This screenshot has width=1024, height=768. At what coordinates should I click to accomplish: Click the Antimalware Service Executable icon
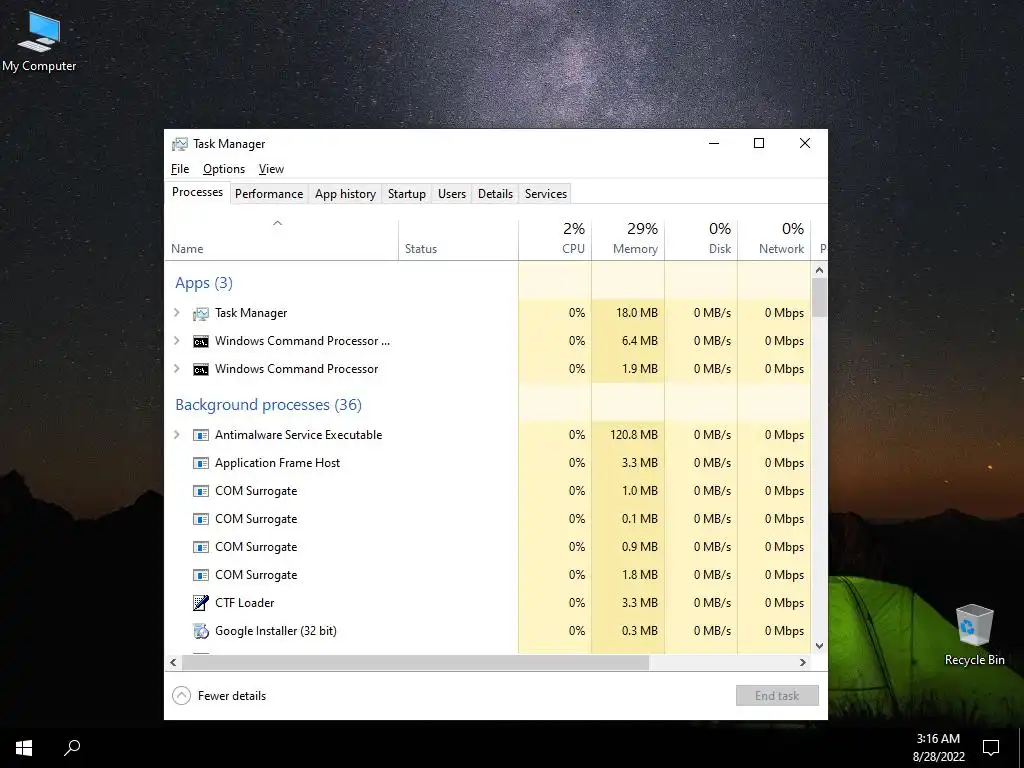[x=200, y=435]
